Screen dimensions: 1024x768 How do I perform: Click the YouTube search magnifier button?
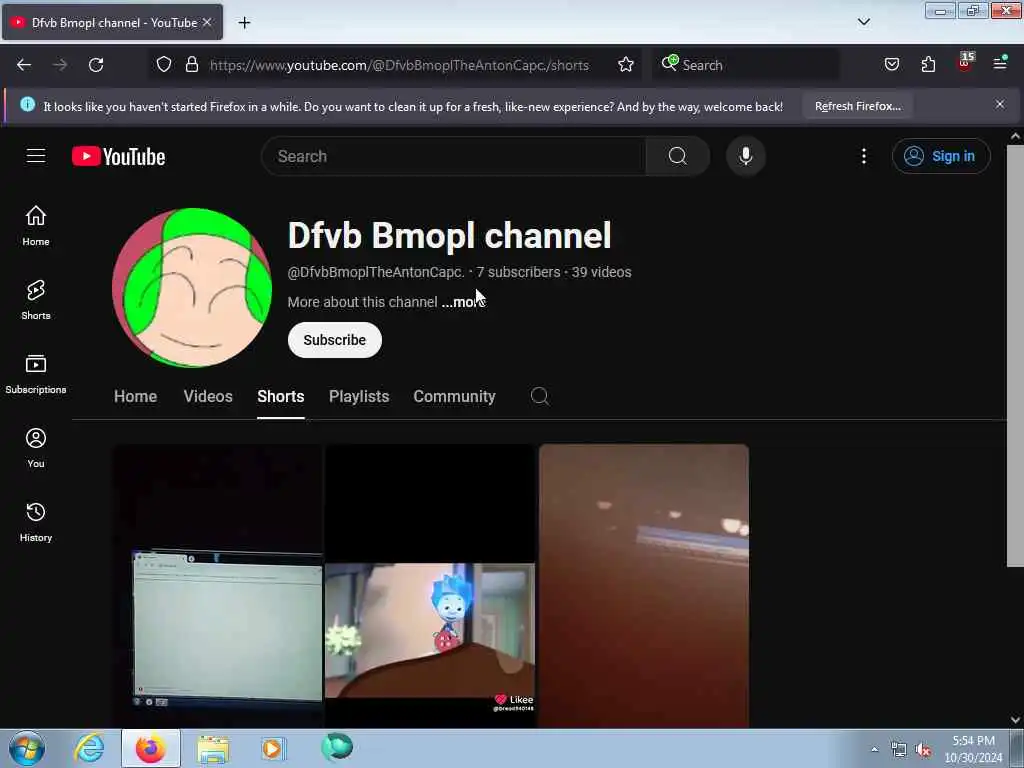(677, 156)
